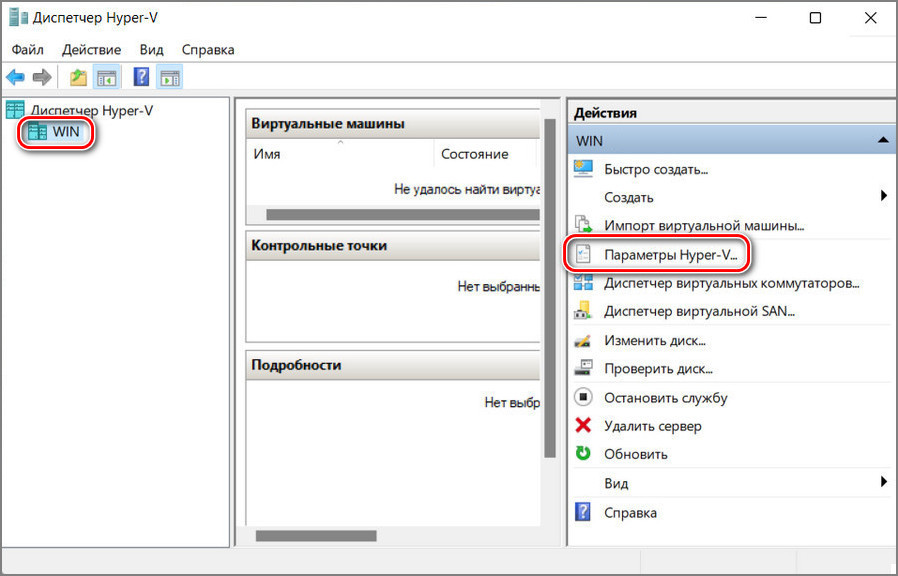This screenshot has height=576, width=898.
Task: Open the Файл menu
Action: tap(27, 50)
